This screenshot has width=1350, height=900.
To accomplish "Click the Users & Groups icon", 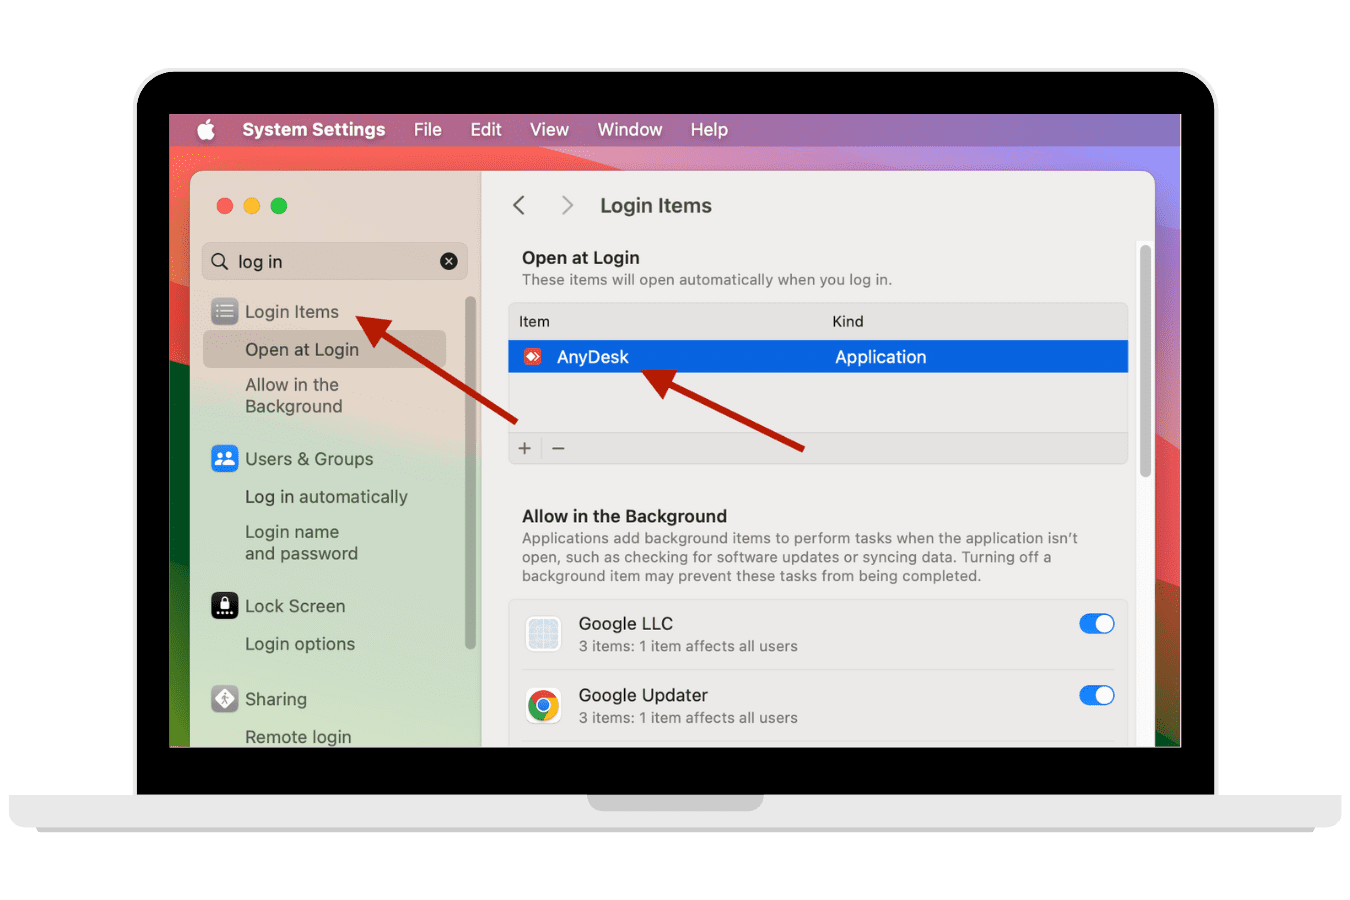I will click(x=225, y=459).
